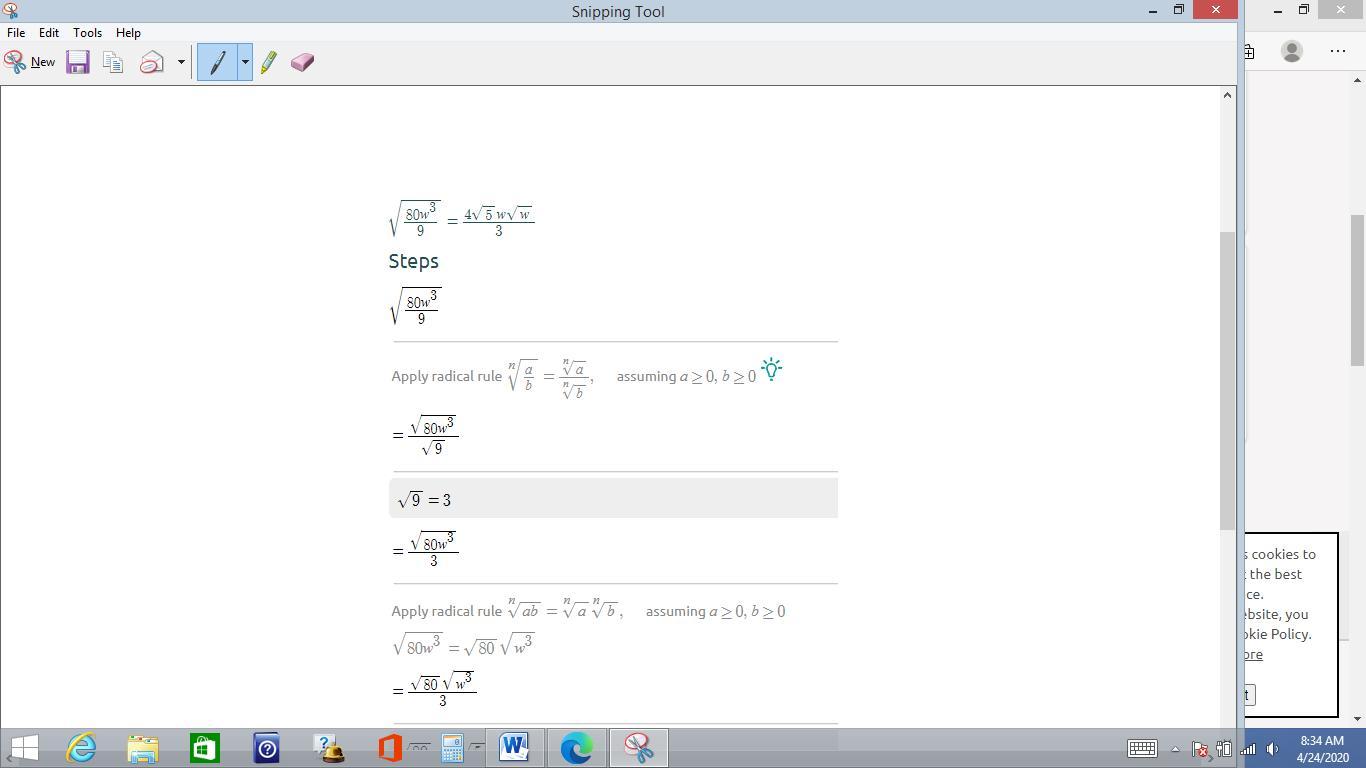Click the highlighted '√9 = 3' step
Viewport: 1366px width, 768px height.
[x=613, y=498]
